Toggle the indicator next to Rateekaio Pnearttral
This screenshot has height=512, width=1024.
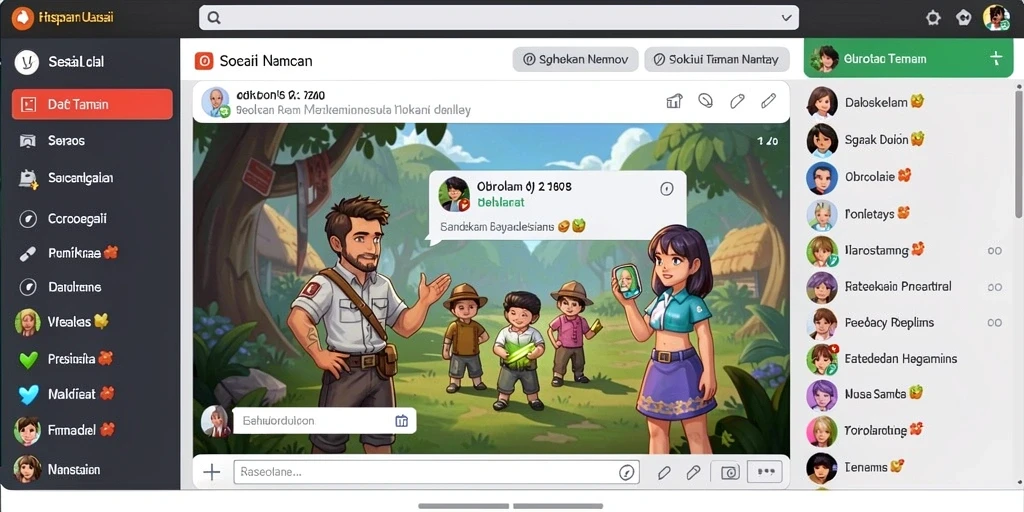pos(995,287)
